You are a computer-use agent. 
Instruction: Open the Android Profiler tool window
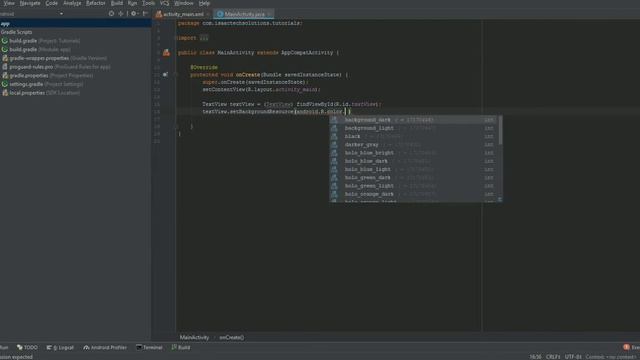coord(105,348)
